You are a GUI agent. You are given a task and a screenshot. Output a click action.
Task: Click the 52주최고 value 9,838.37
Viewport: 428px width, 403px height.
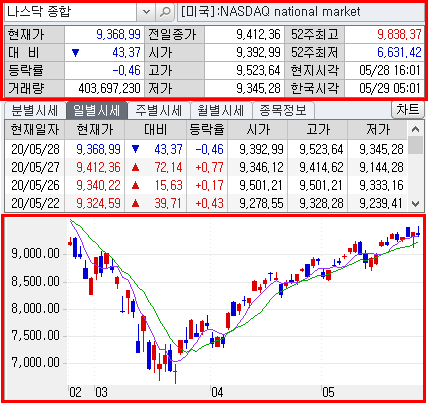coord(399,34)
